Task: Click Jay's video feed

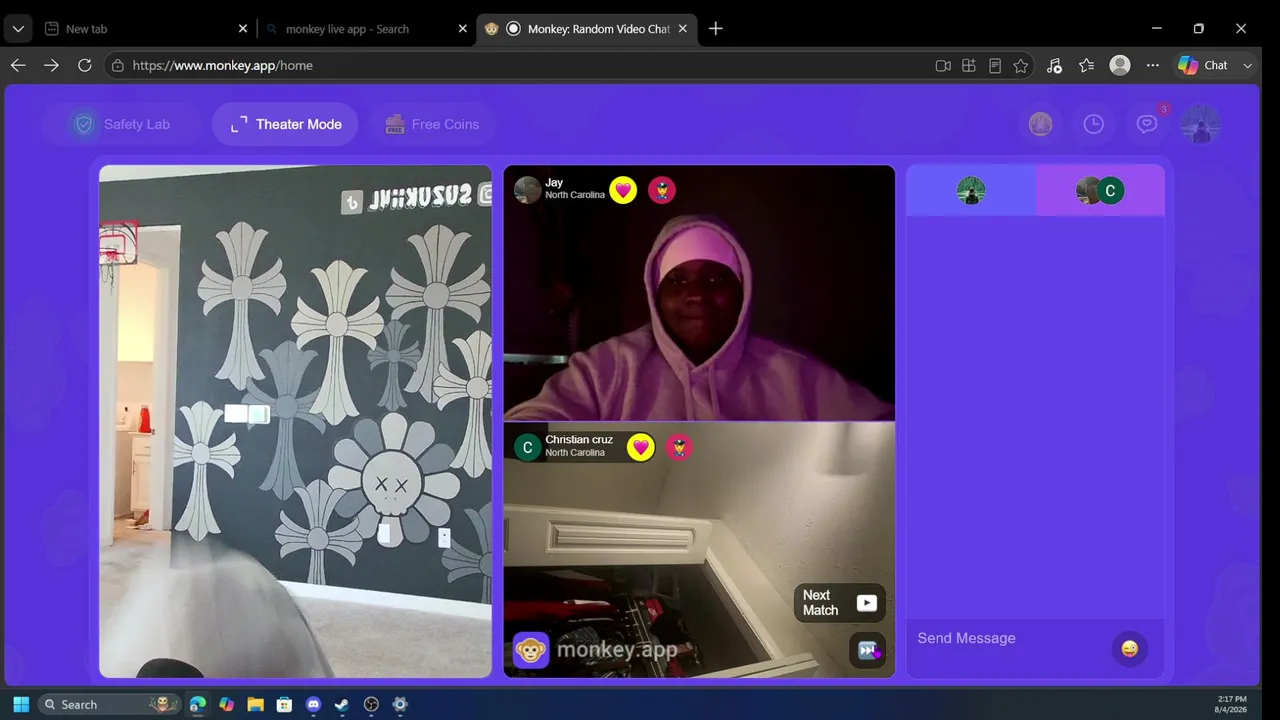Action: (x=699, y=293)
